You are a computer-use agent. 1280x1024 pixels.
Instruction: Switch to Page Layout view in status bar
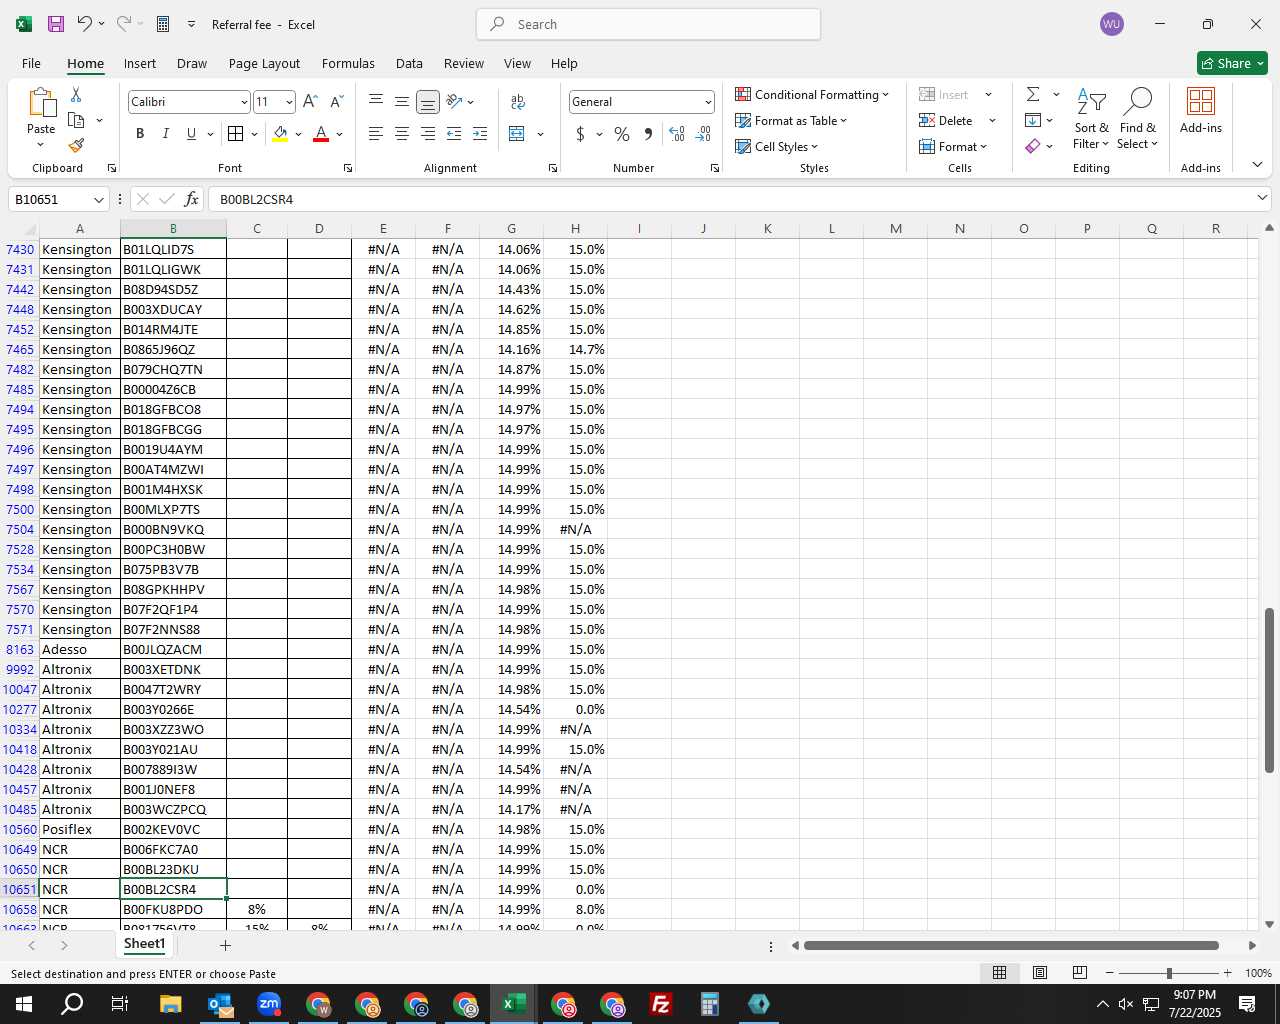[x=1040, y=973]
